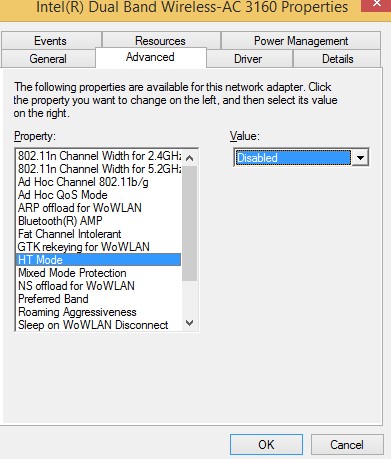Select 802.11n Channel Width for 2.4GHz property
Screen dimensions: 391x460
point(99,156)
